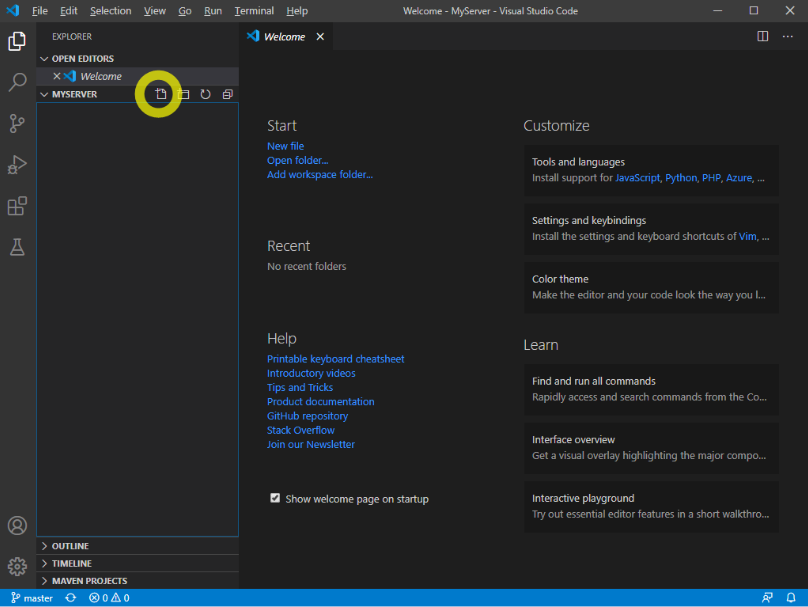Click Join our Newsletter link
The width and height of the screenshot is (808, 607).
311,444
